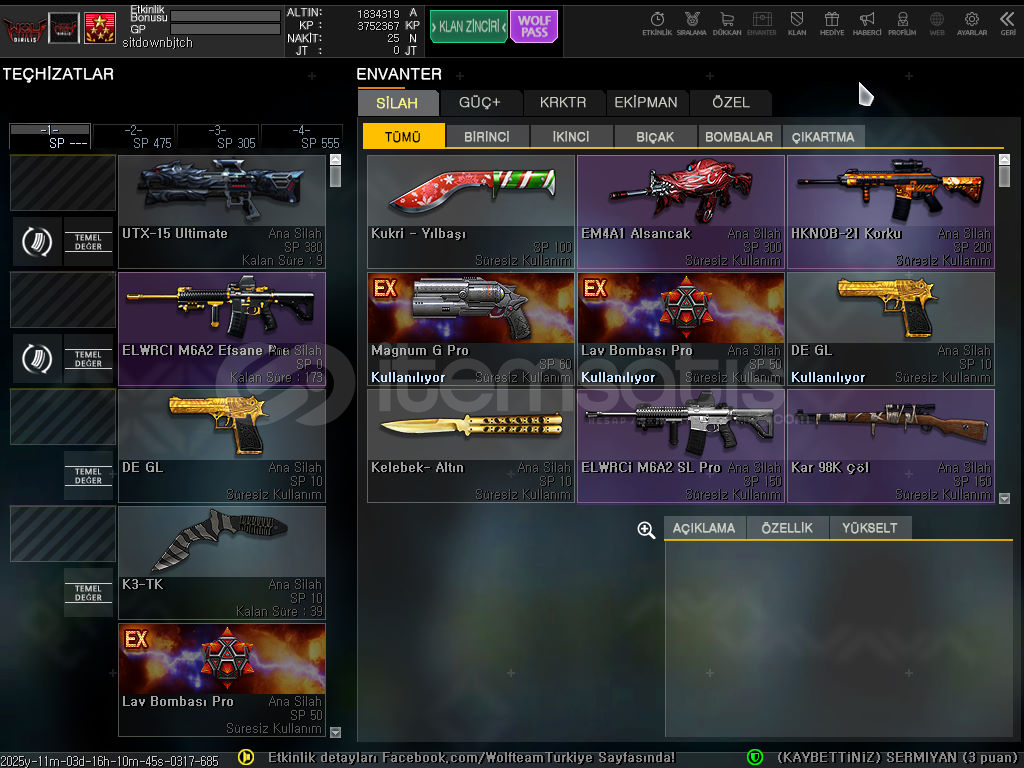
Task: Click the red star rank badge icon
Action: [x=100, y=27]
